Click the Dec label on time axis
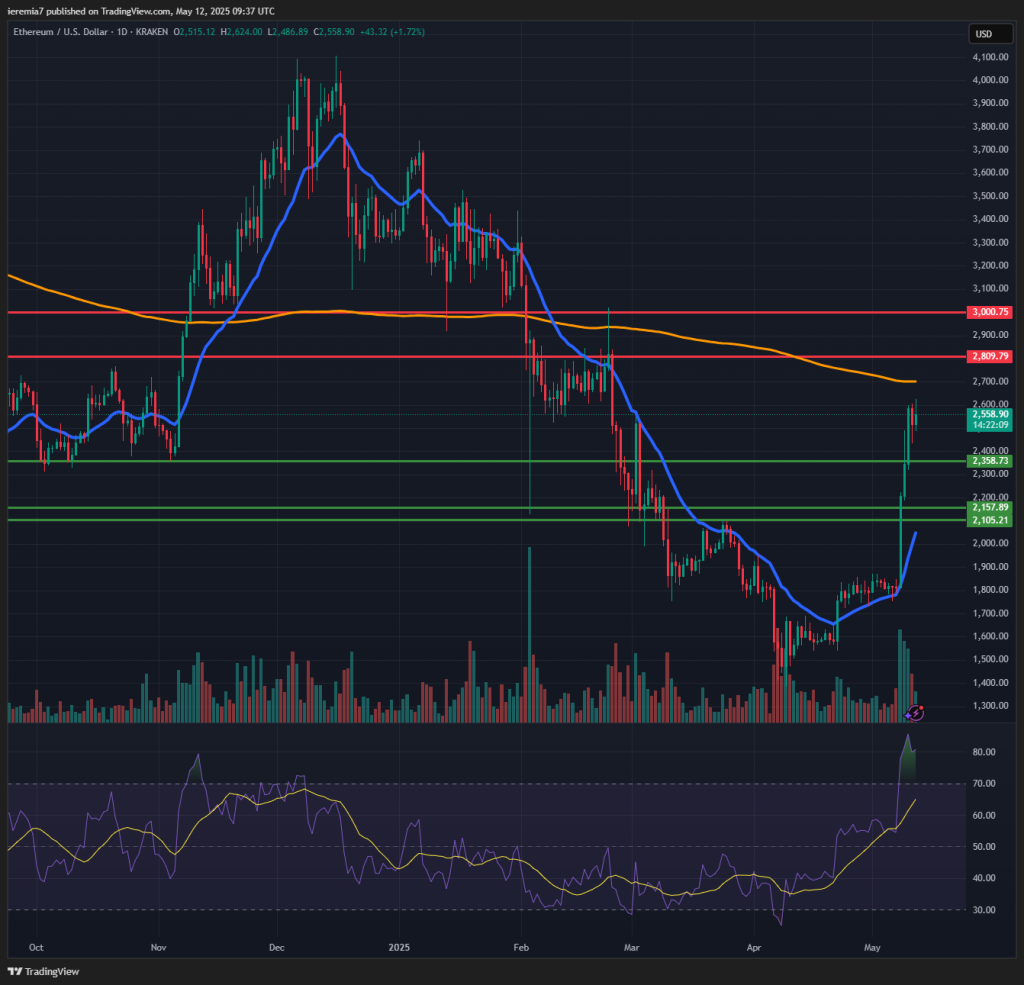Screen dimensions: 1024x985 click(x=276, y=948)
